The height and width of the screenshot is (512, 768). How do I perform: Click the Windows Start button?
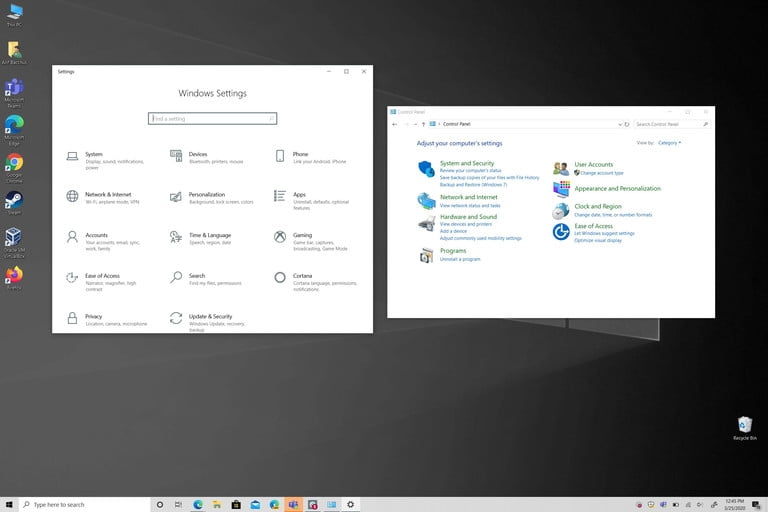click(9, 505)
